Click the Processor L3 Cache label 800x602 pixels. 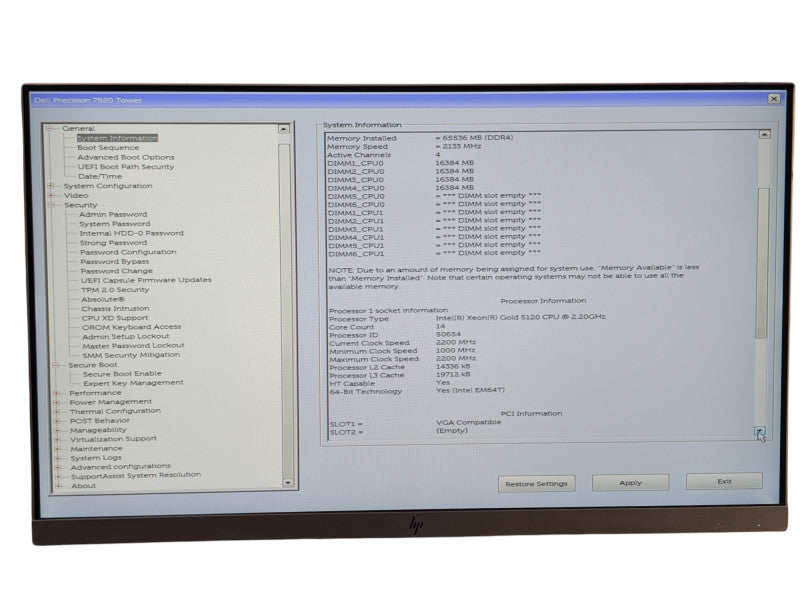coord(367,375)
